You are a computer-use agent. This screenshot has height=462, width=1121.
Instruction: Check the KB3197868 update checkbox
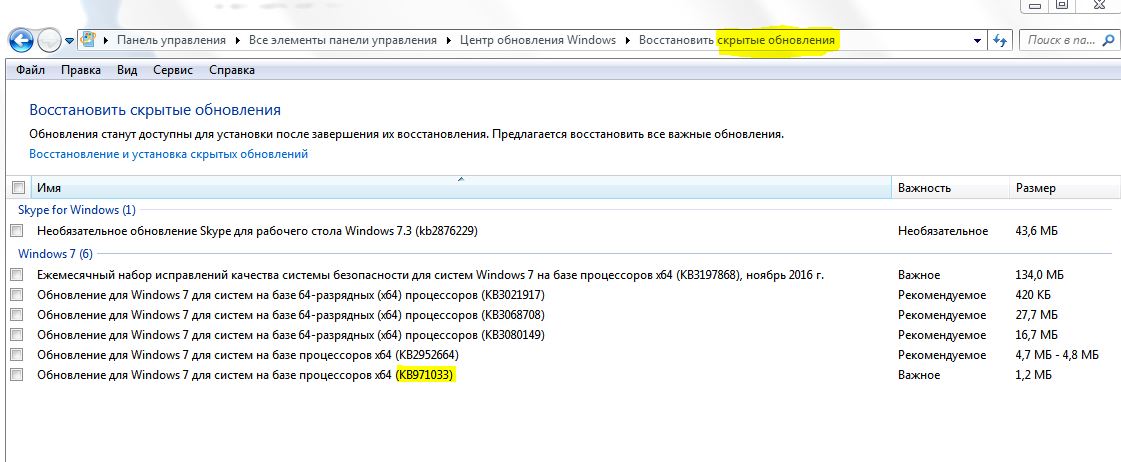pos(17,275)
